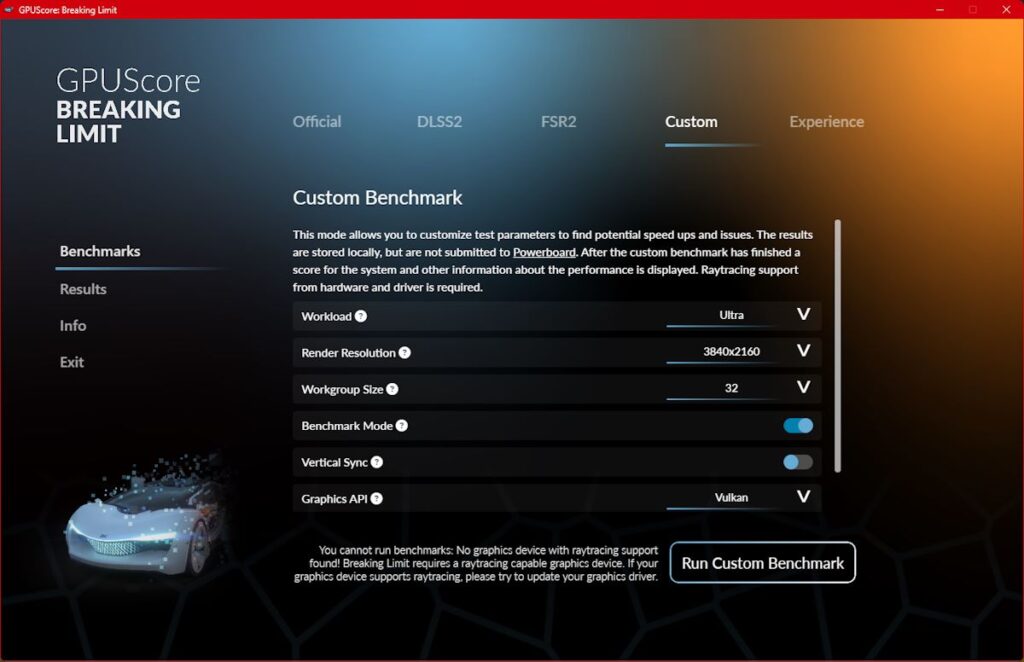Expand the Render Resolution 3840x2160 dropdown
Screen dimensions: 1024x662
743,353
